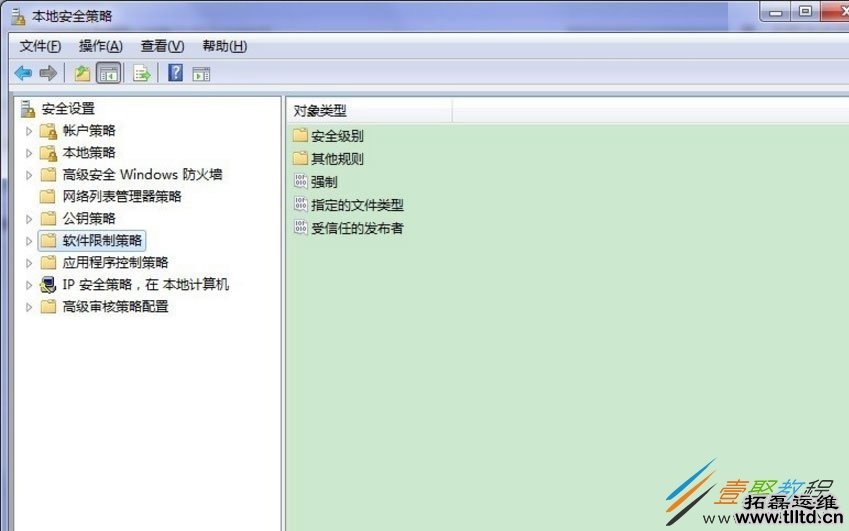This screenshot has width=849, height=531.
Task: Click the 公钥策略 folder icon
Action: point(48,219)
